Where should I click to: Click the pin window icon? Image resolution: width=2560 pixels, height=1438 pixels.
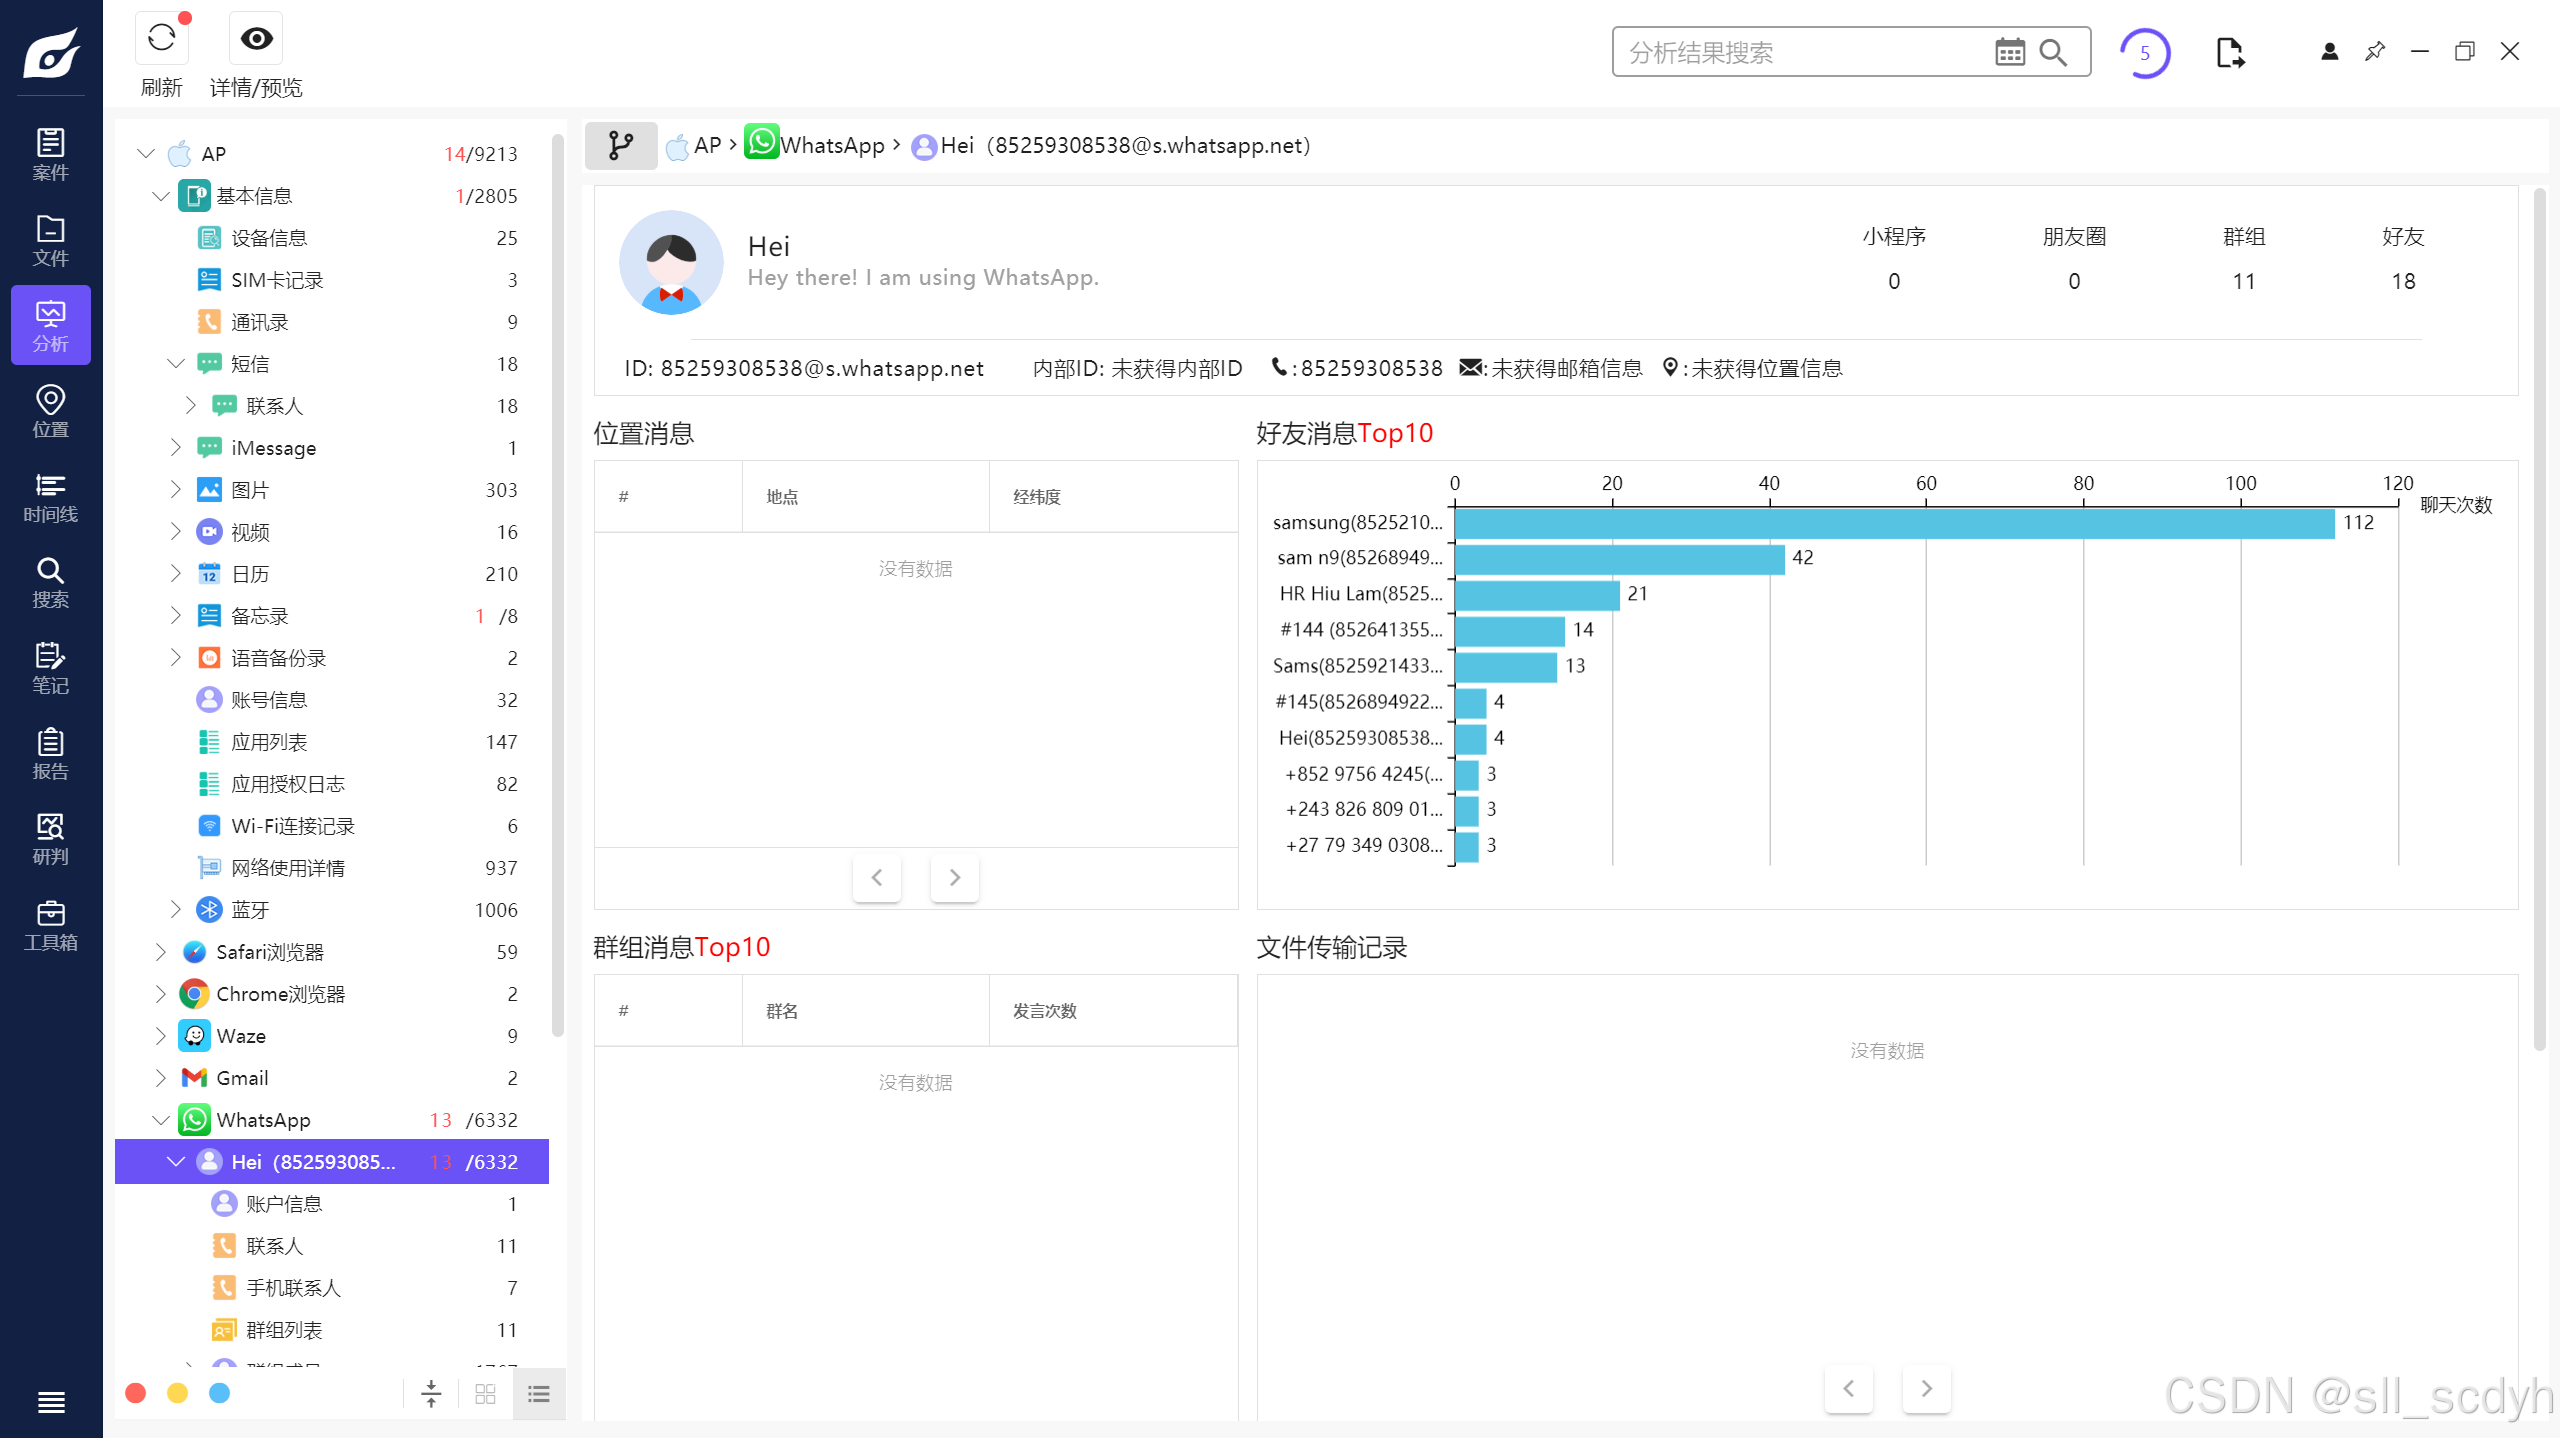point(2374,51)
